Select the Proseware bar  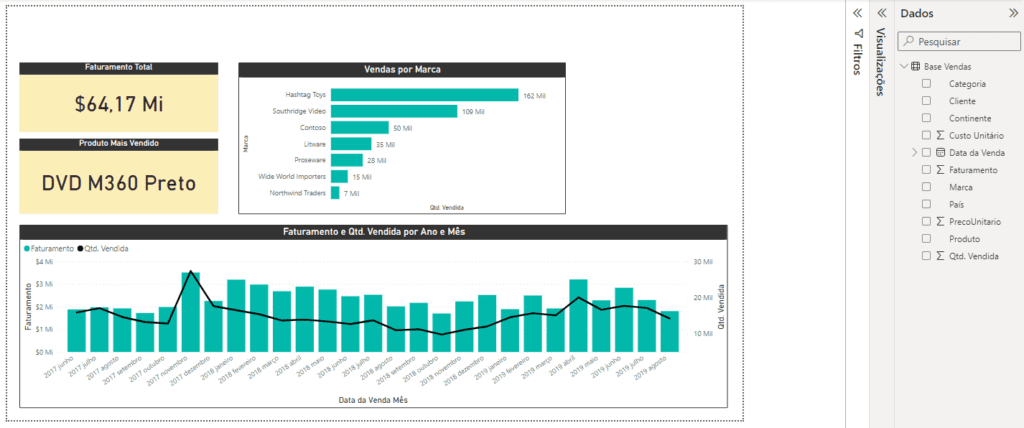[347, 160]
